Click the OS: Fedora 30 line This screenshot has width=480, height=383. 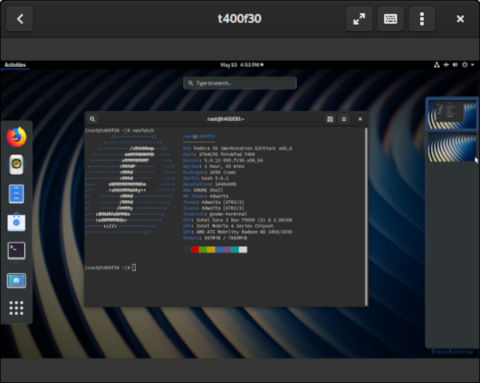tap(238, 148)
